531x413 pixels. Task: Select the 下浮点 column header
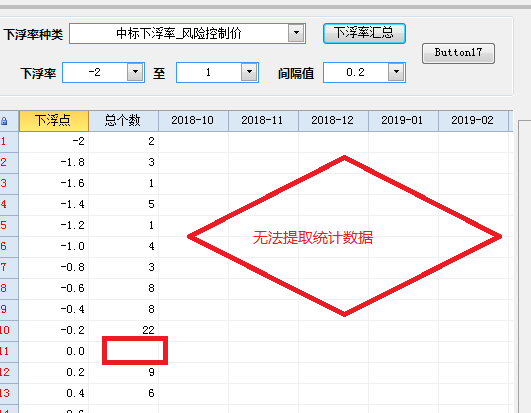tap(54, 121)
